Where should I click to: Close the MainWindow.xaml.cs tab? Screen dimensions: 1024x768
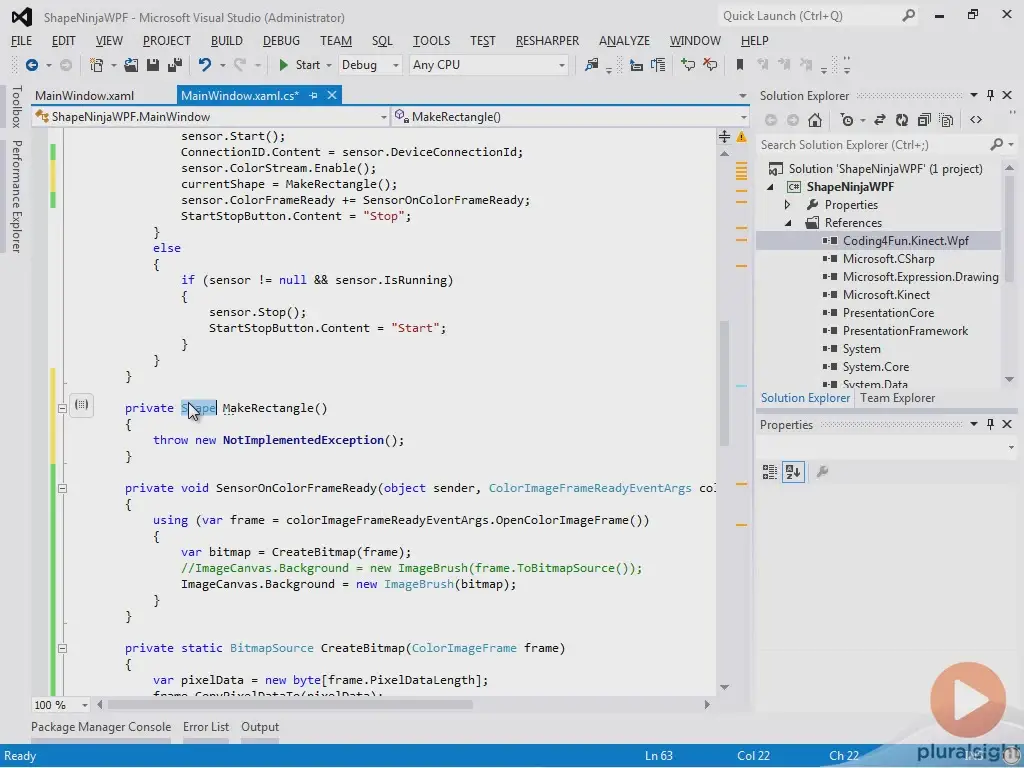[332, 95]
